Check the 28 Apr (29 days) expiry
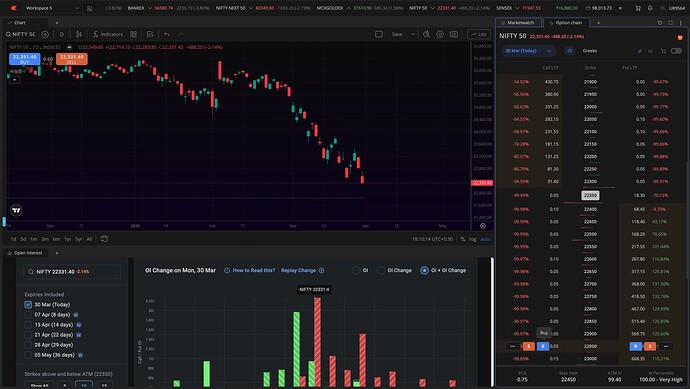The height and width of the screenshot is (389, 690). pyautogui.click(x=28, y=345)
